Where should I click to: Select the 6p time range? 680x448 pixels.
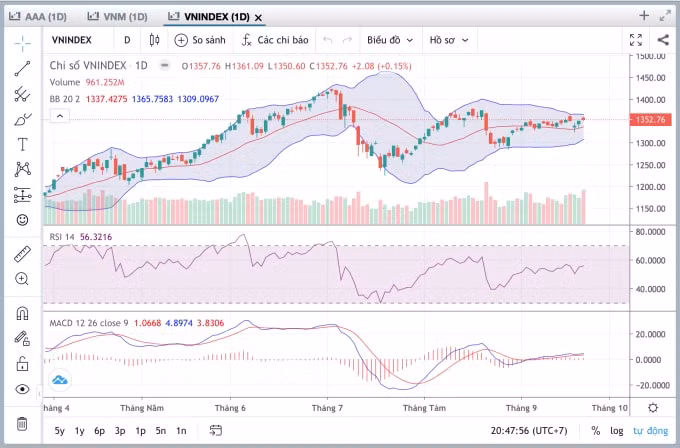point(99,431)
